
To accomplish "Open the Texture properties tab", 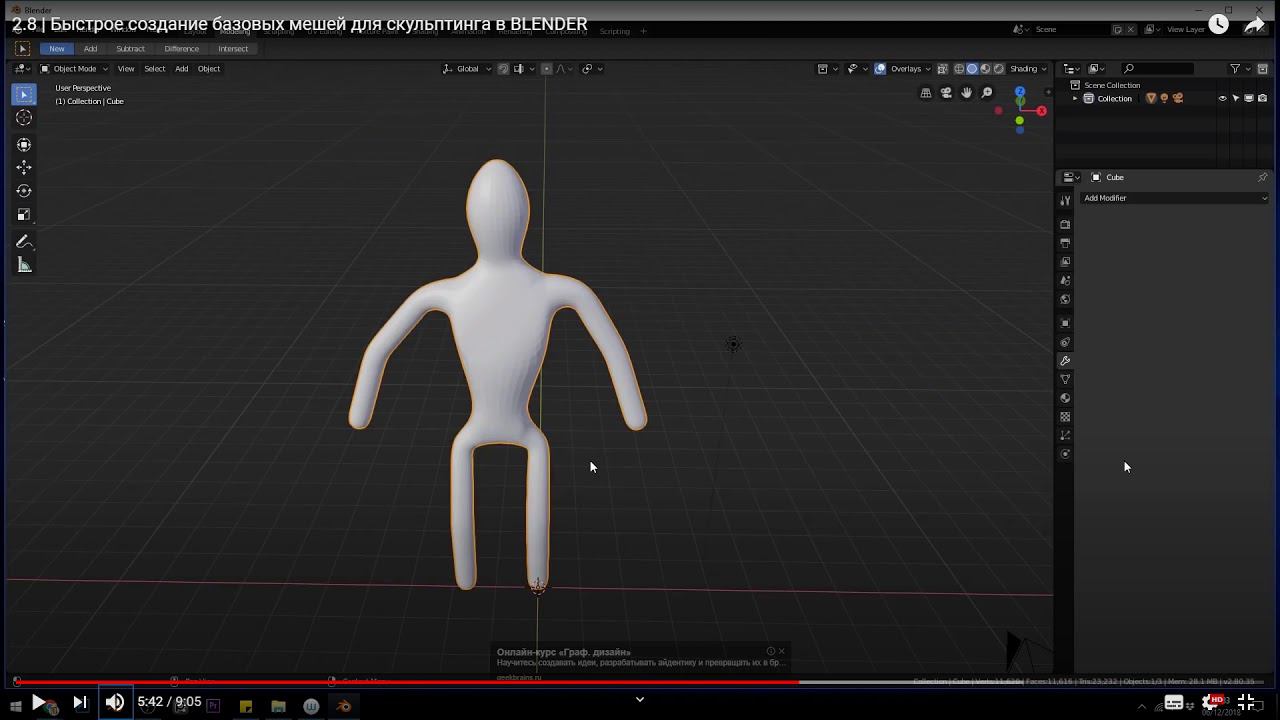I will tap(1065, 417).
